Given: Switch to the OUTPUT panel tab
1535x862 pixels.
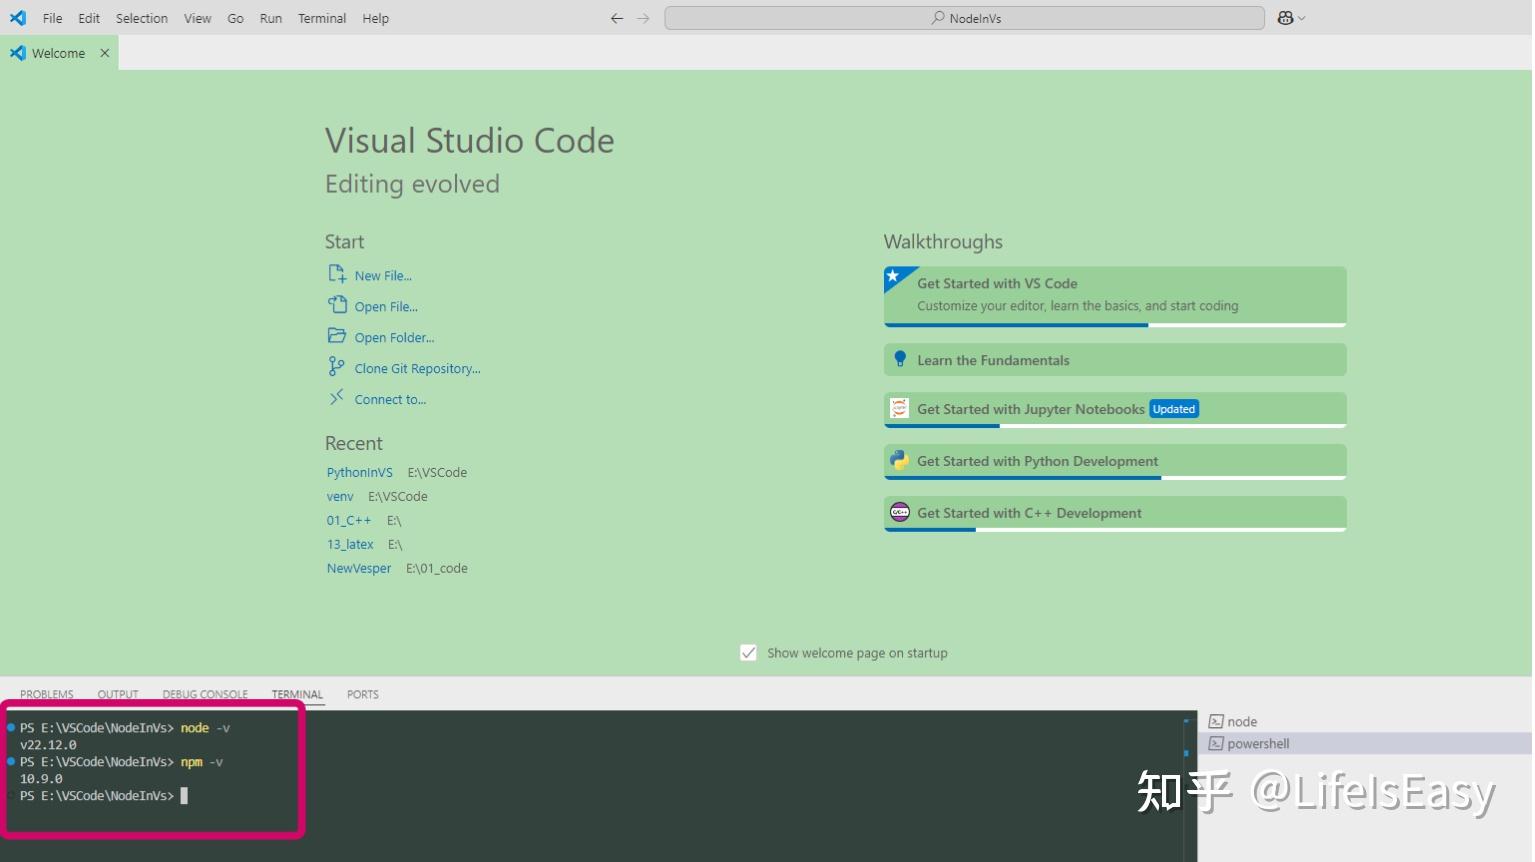Looking at the screenshot, I should click(117, 693).
